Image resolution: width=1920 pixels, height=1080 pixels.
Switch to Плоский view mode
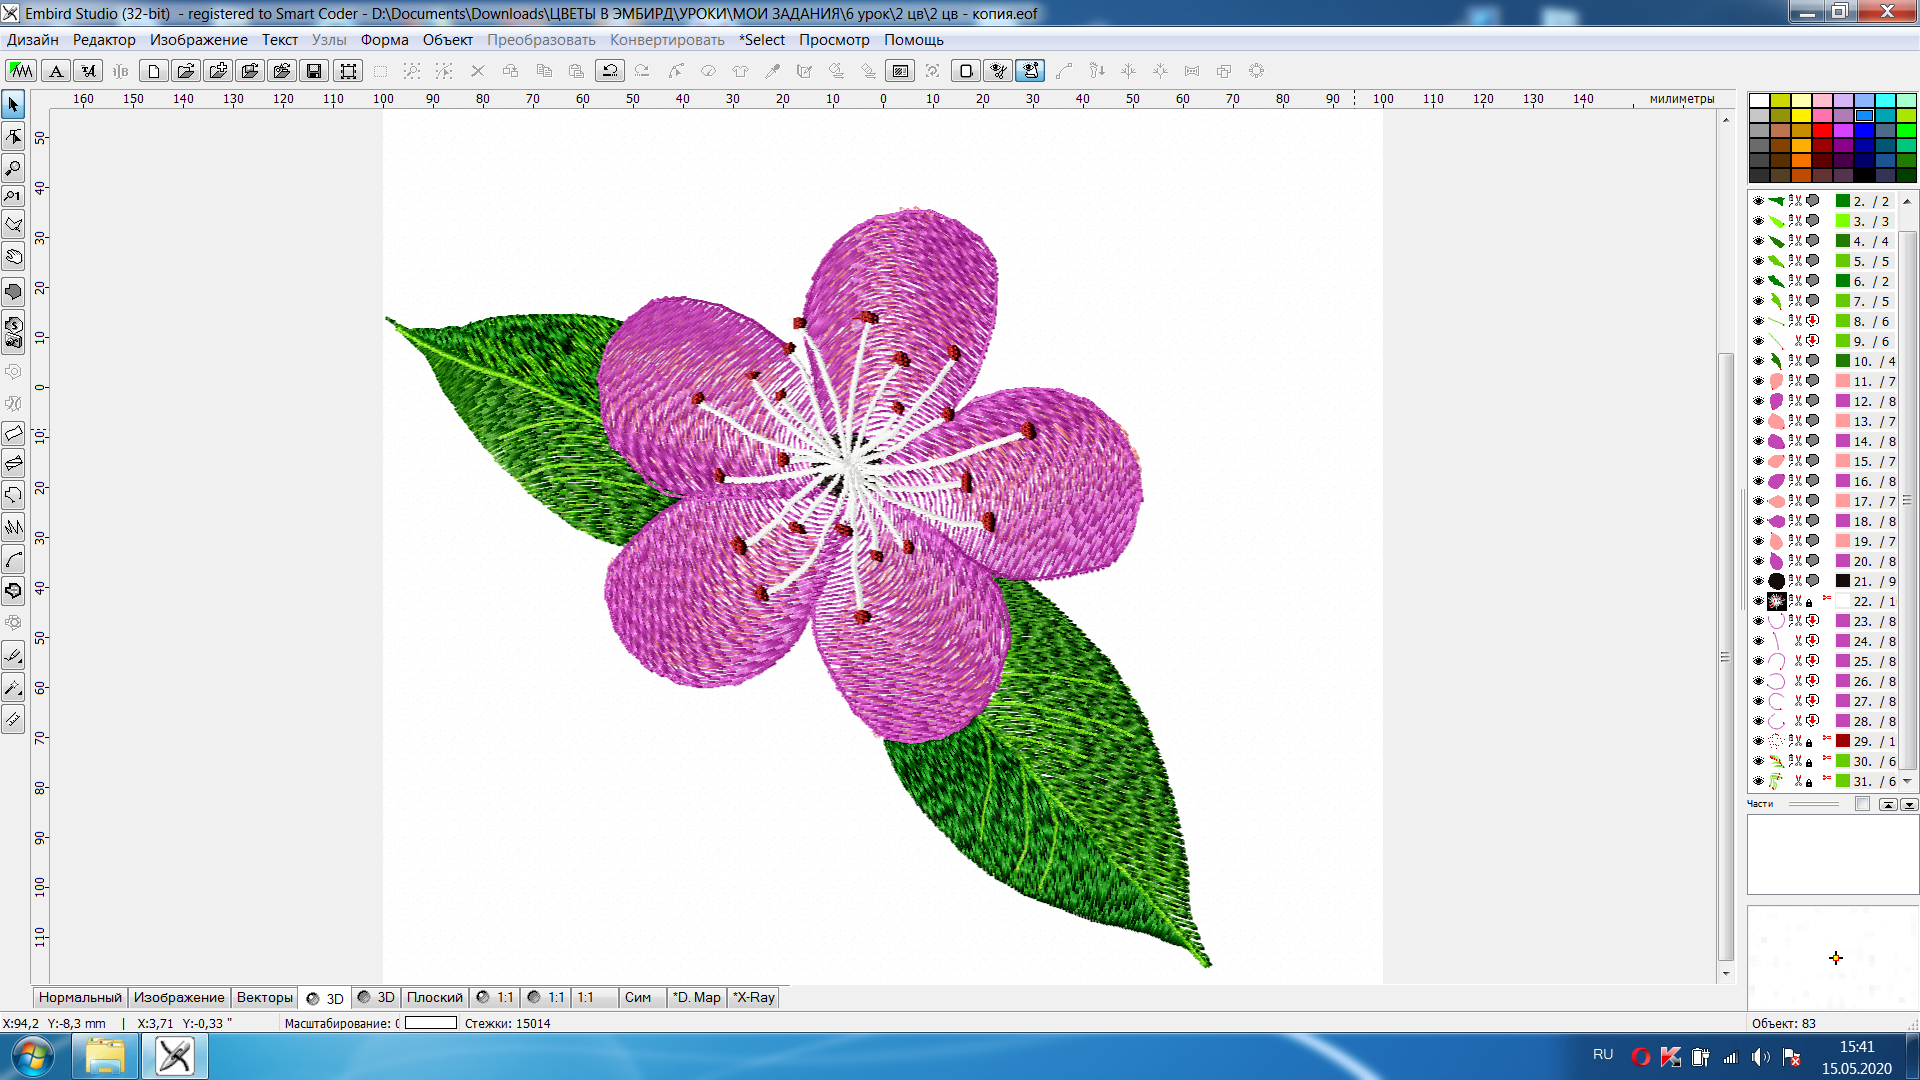[x=434, y=998]
